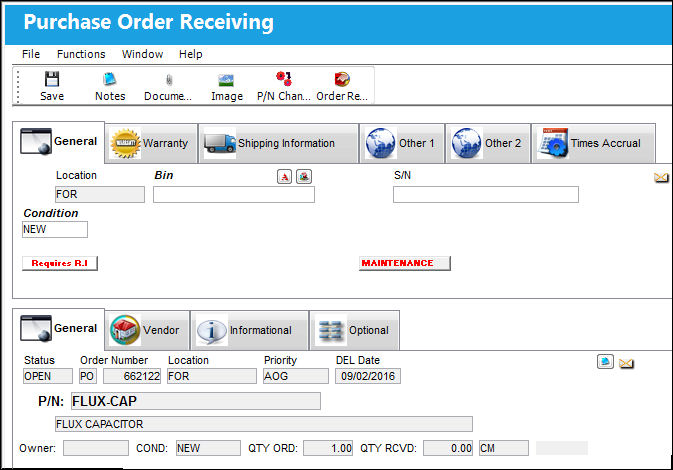
Task: Click the P/N field FLUX-CAP
Action: pyautogui.click(x=196, y=401)
